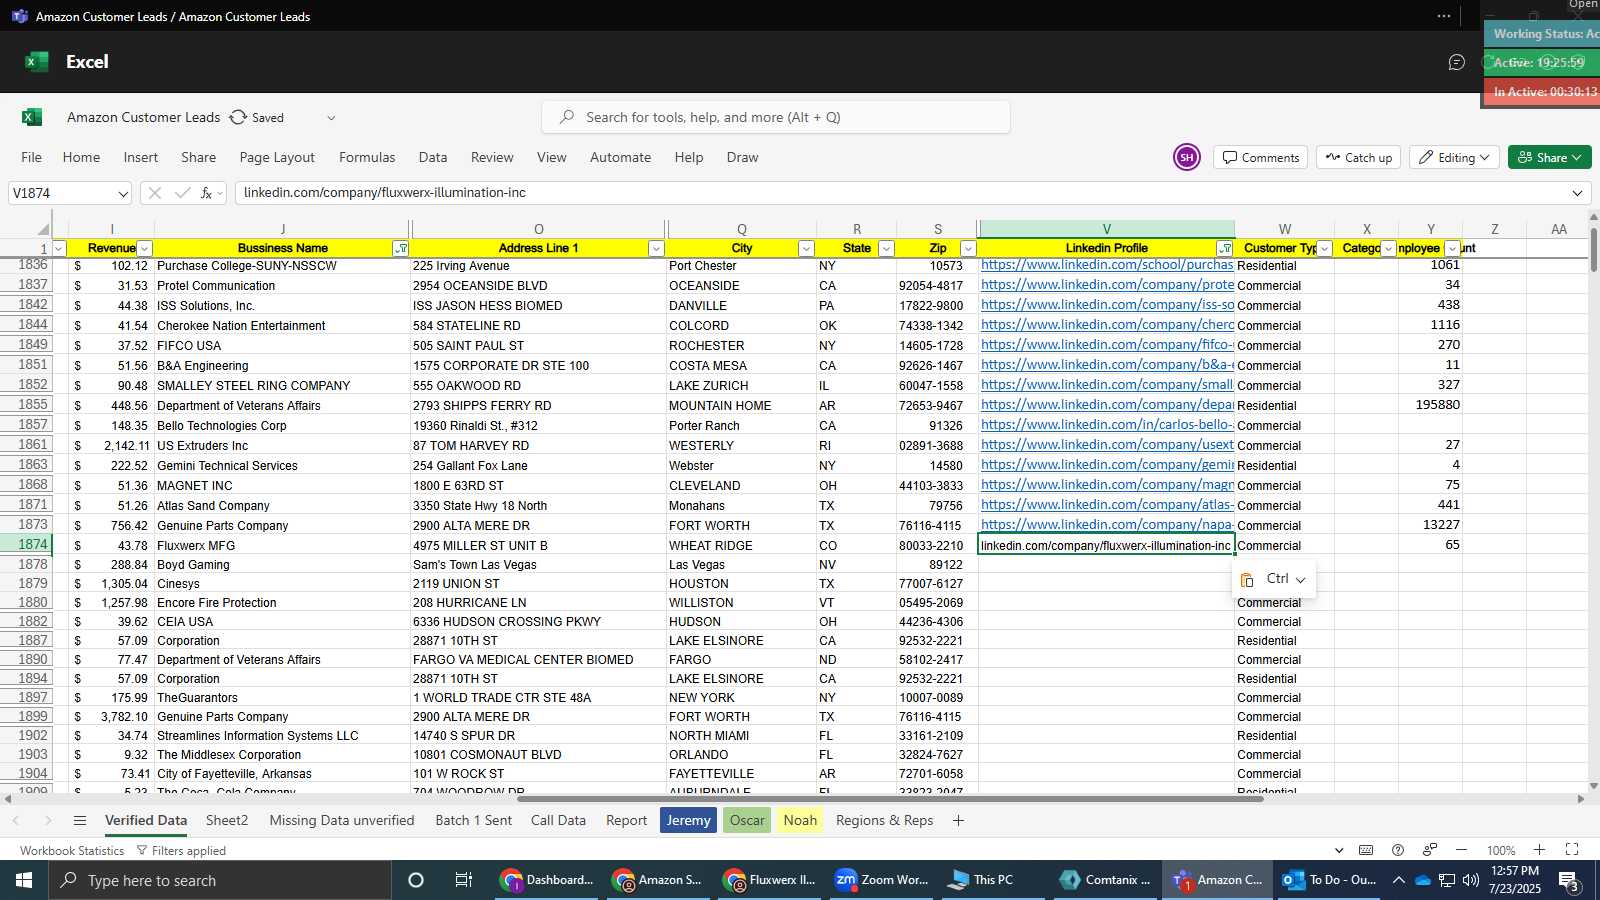Expand the Name Box dropdown arrow
This screenshot has height=900, width=1600.
pyautogui.click(x=123, y=193)
